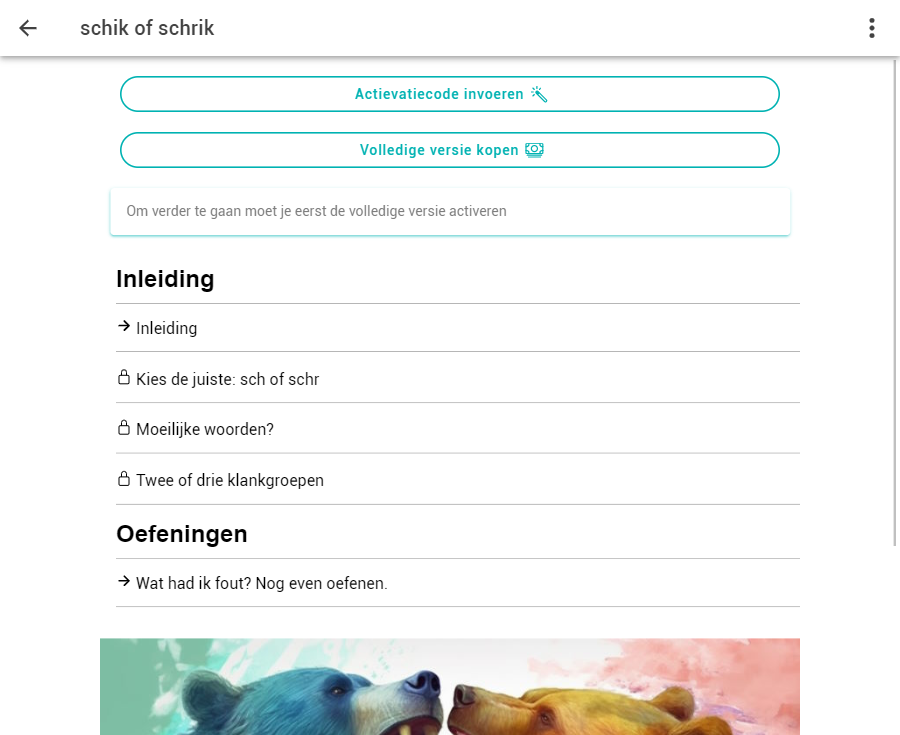This screenshot has height=735, width=900.
Task: Click the lock icon beside Moeilijke woorden
Action: click(124, 428)
